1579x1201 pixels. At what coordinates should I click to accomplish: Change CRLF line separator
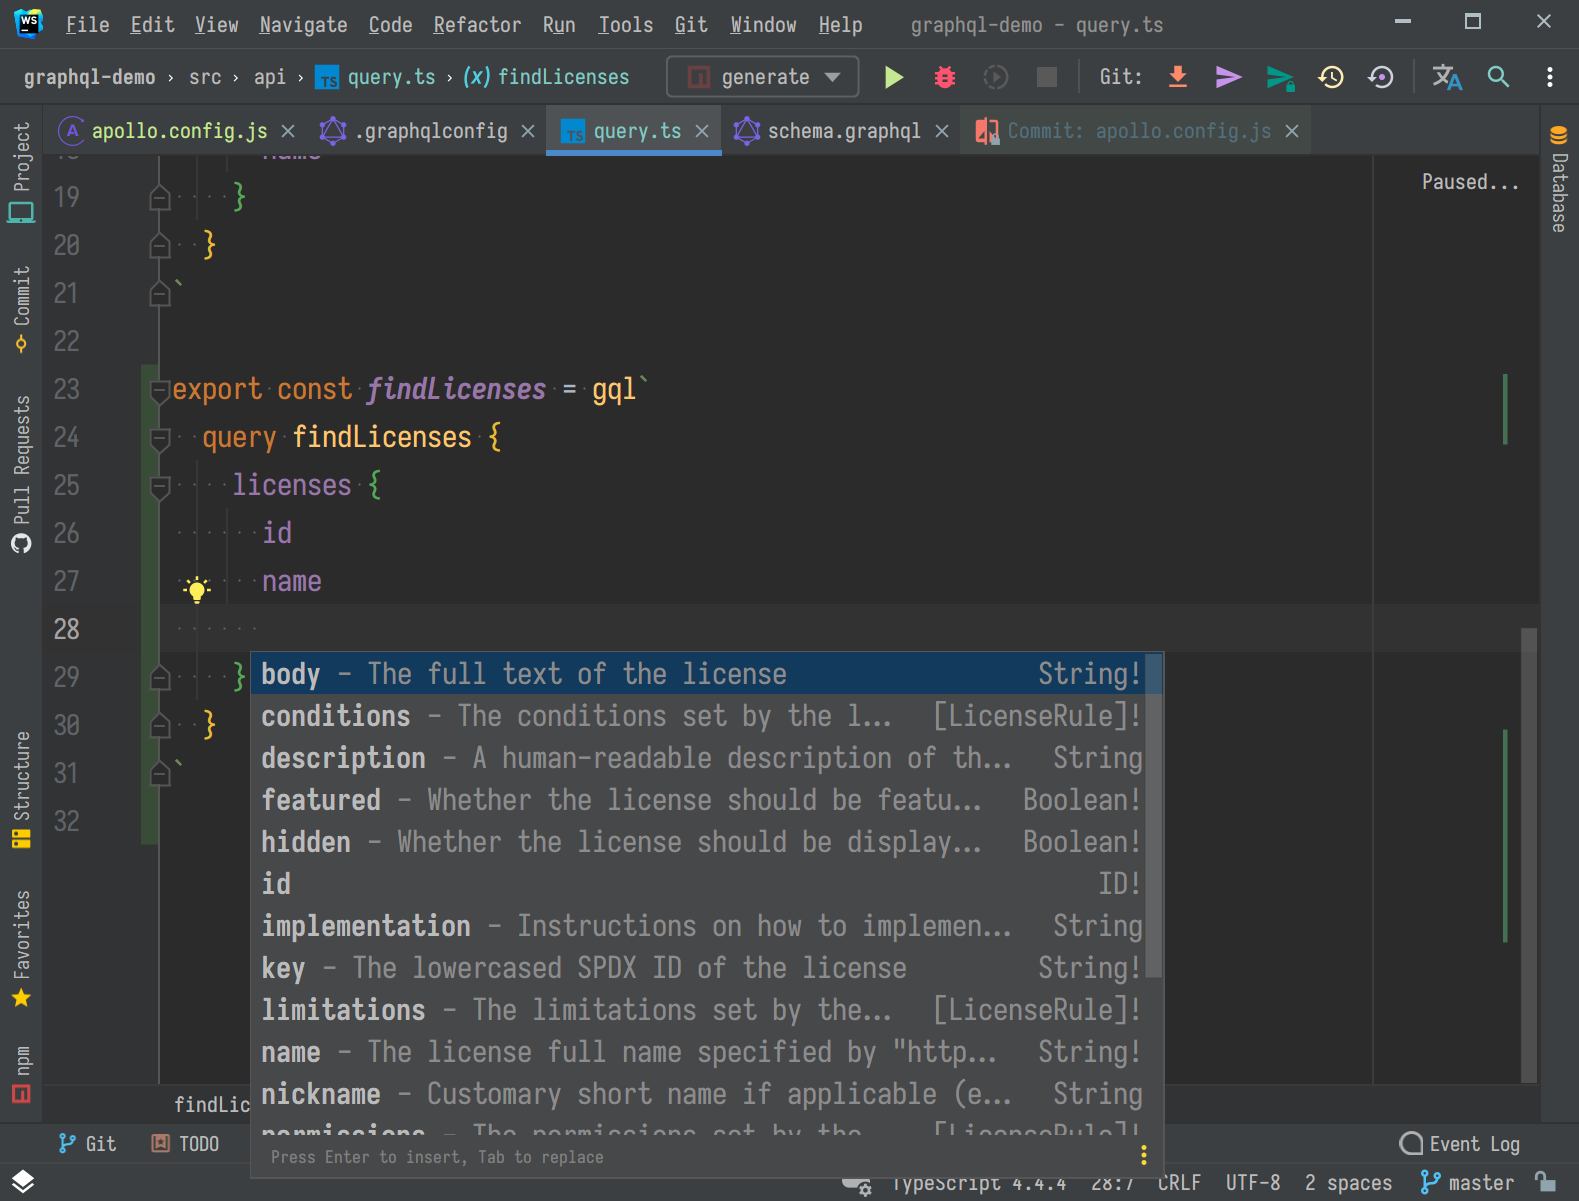tap(1179, 1182)
